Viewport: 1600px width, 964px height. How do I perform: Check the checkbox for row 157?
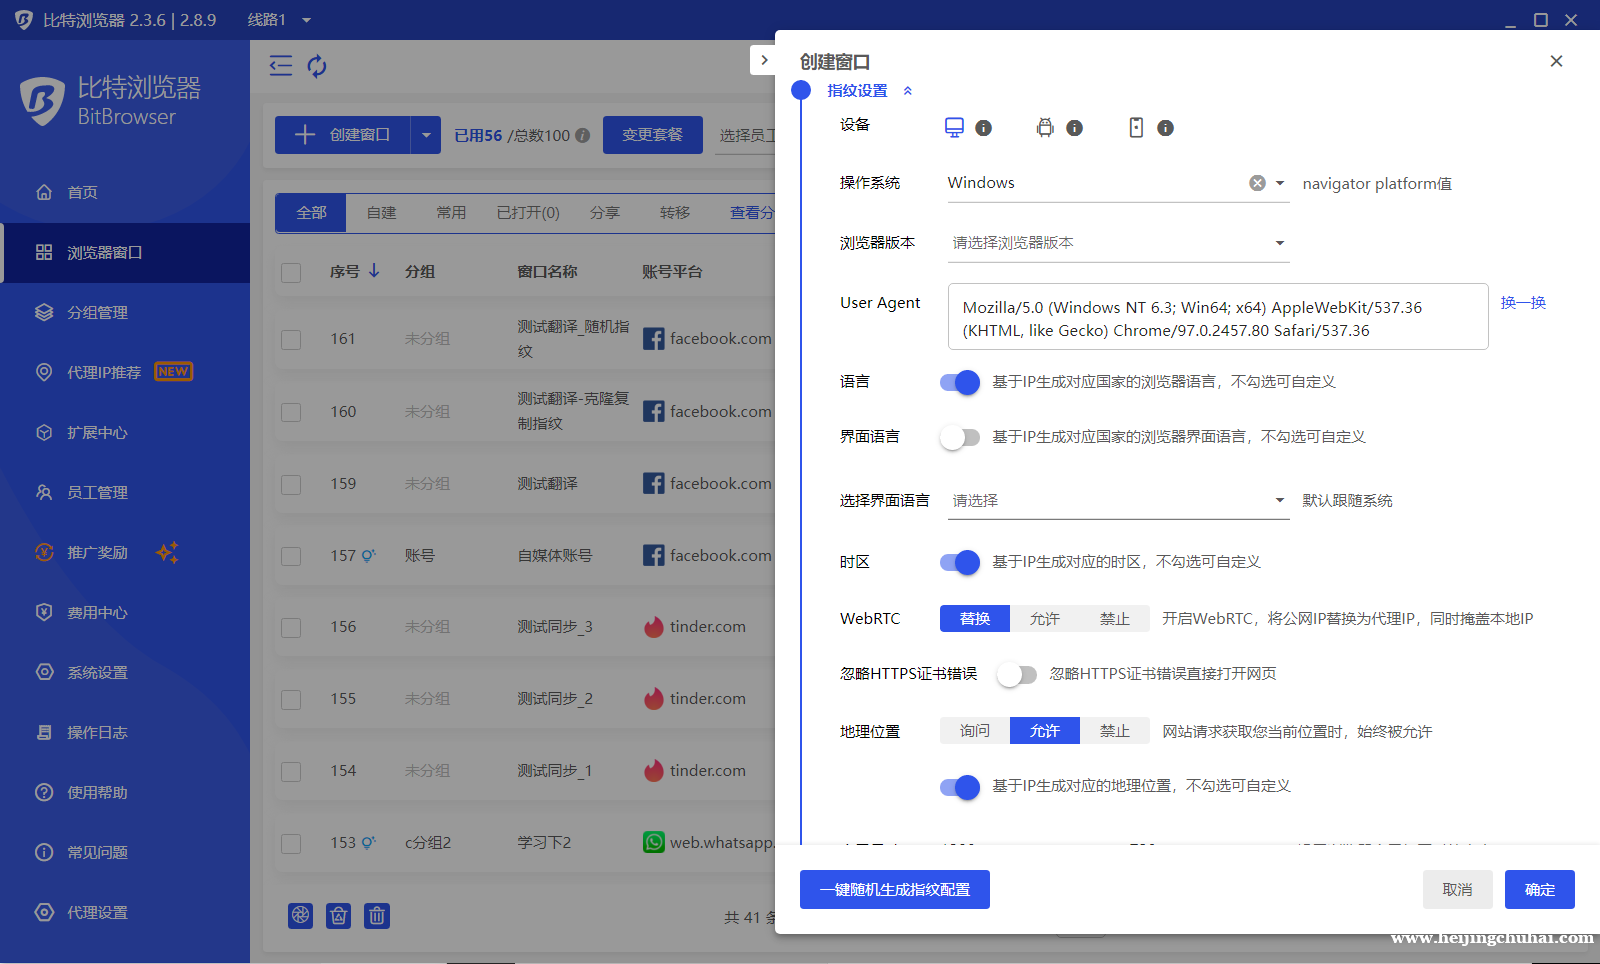[x=291, y=556]
